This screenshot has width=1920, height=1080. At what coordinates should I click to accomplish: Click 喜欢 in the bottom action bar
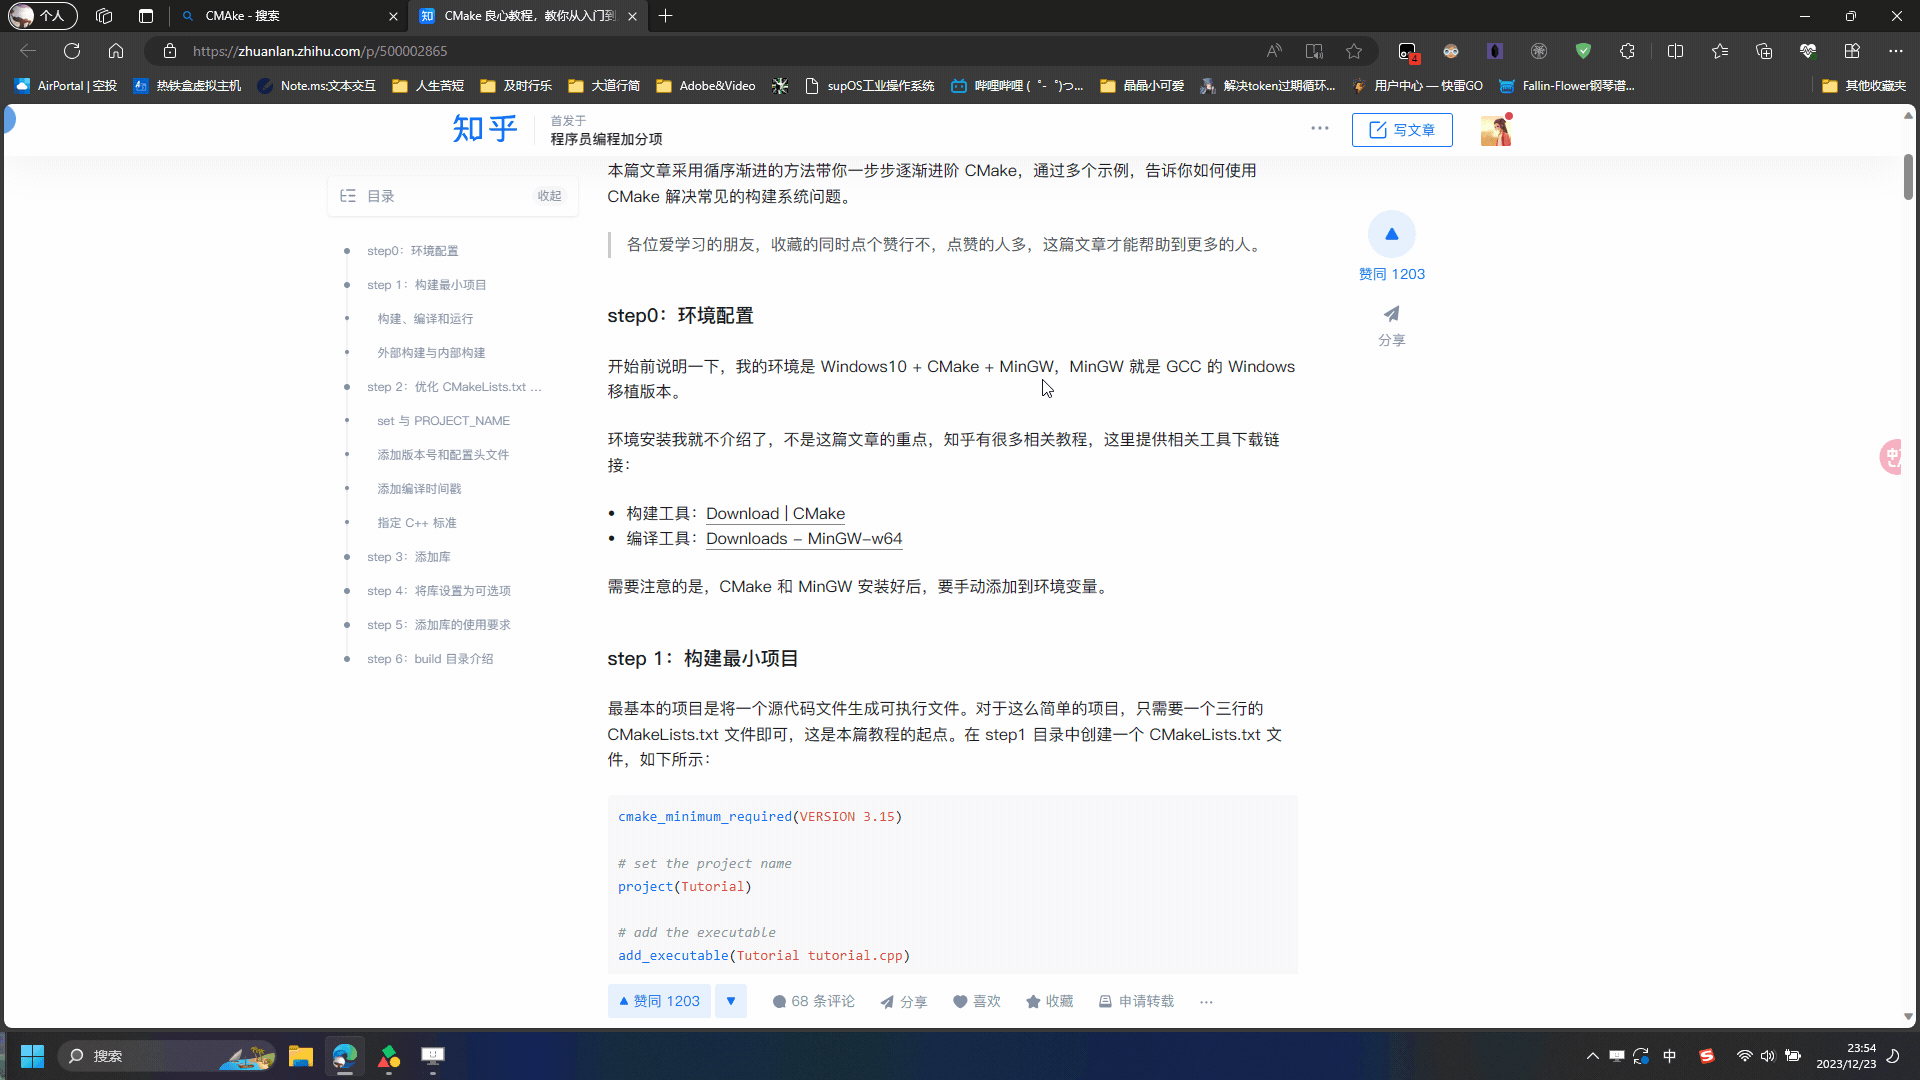(x=976, y=1001)
